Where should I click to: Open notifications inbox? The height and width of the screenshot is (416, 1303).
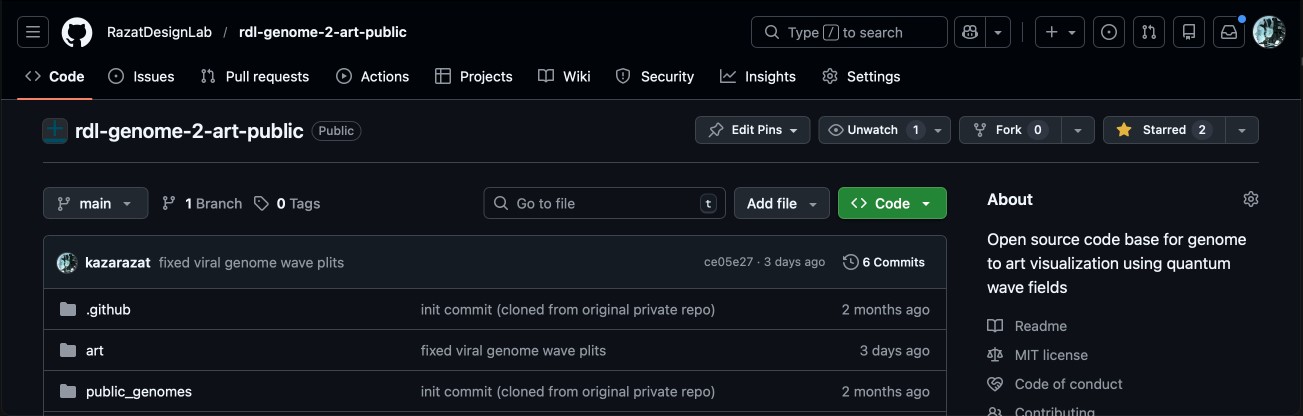tap(1229, 32)
